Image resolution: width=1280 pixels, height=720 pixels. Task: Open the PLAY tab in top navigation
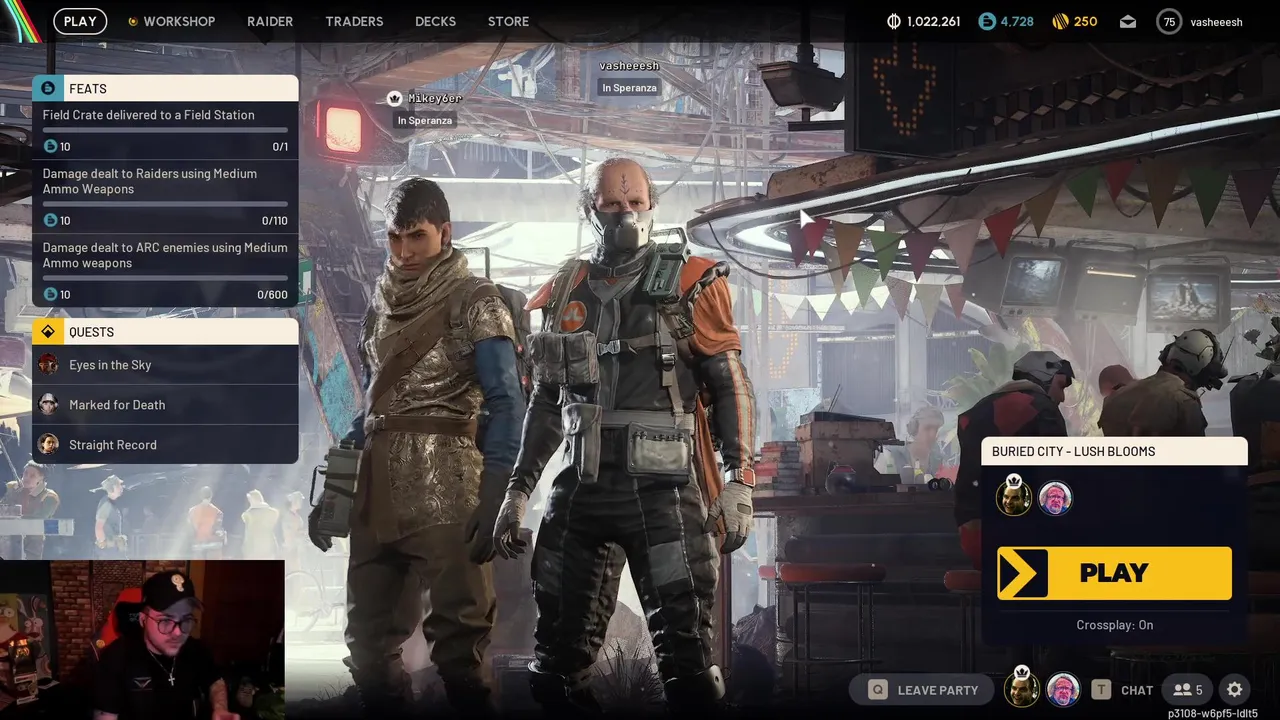[80, 21]
